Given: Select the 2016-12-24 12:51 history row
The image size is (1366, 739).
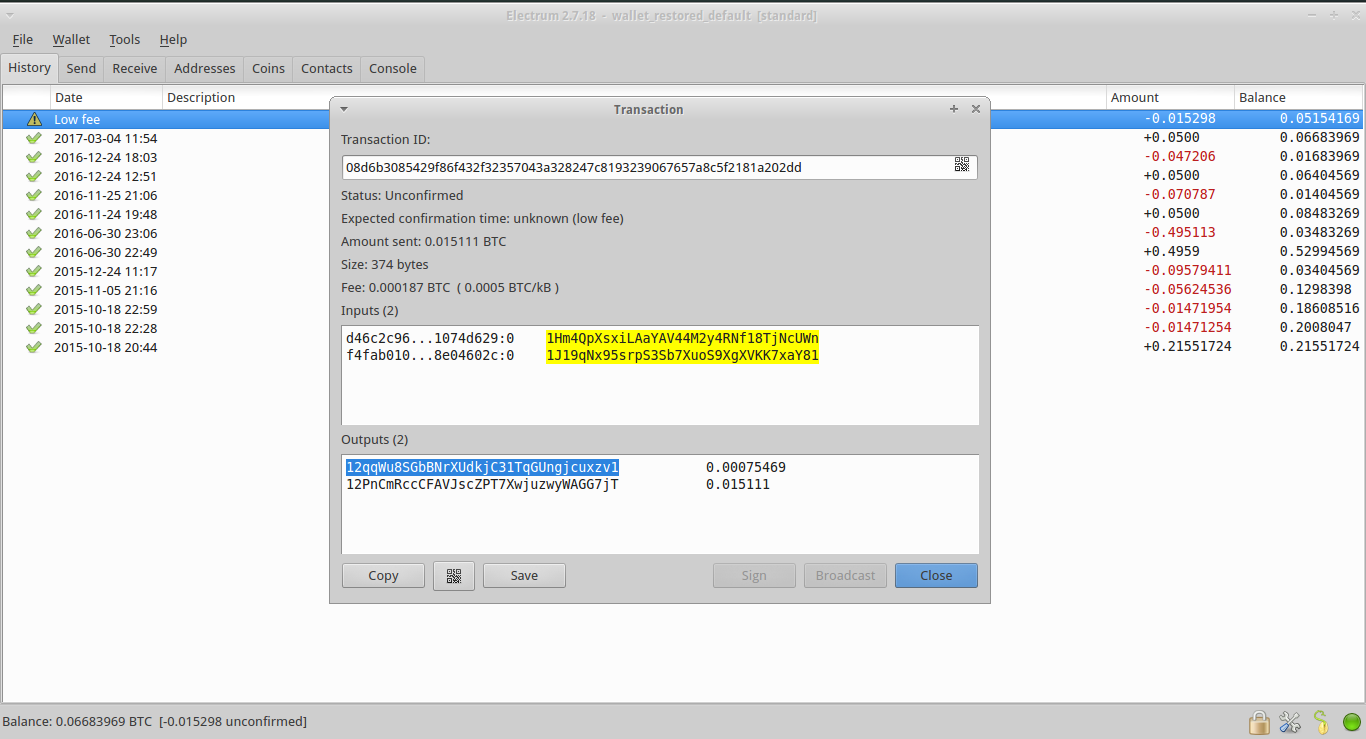Looking at the screenshot, I should 683,176.
